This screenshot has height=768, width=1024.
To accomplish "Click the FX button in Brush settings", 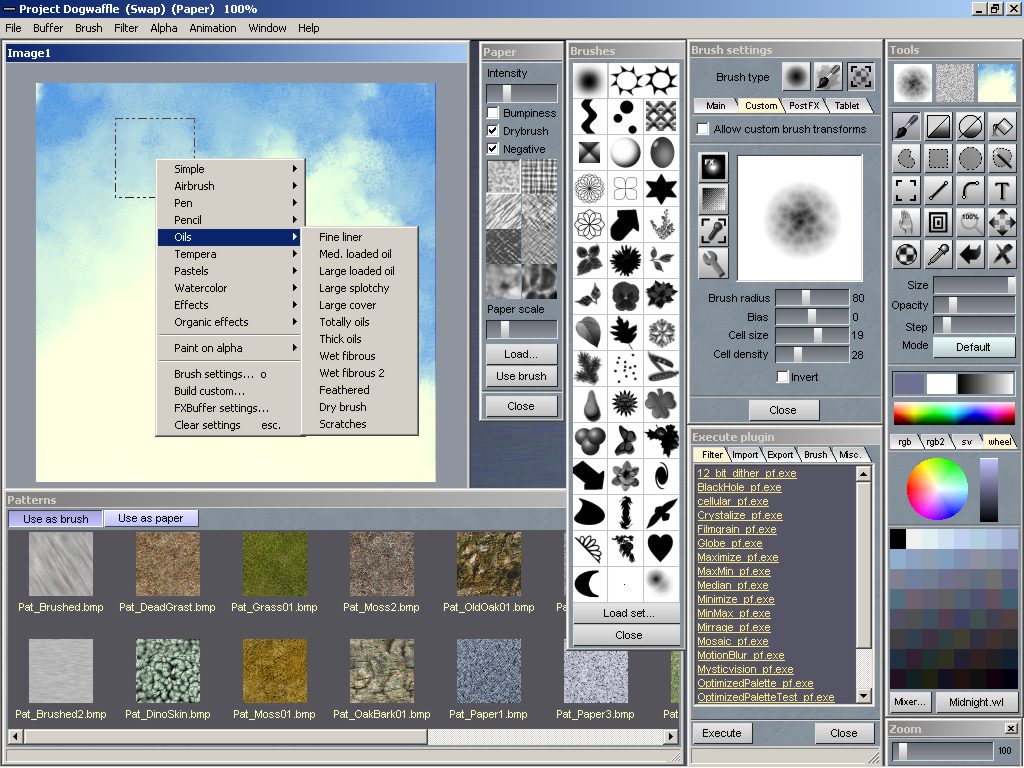I will pos(714,167).
